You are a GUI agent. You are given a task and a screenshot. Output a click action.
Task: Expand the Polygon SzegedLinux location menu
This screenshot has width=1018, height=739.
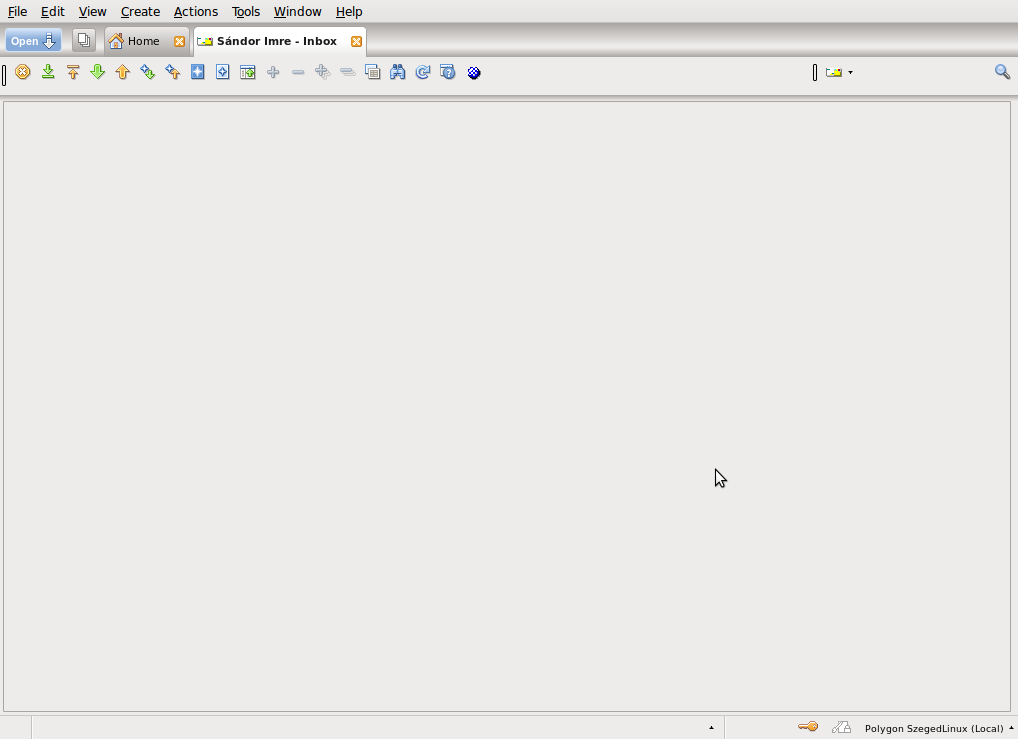pos(1011,728)
